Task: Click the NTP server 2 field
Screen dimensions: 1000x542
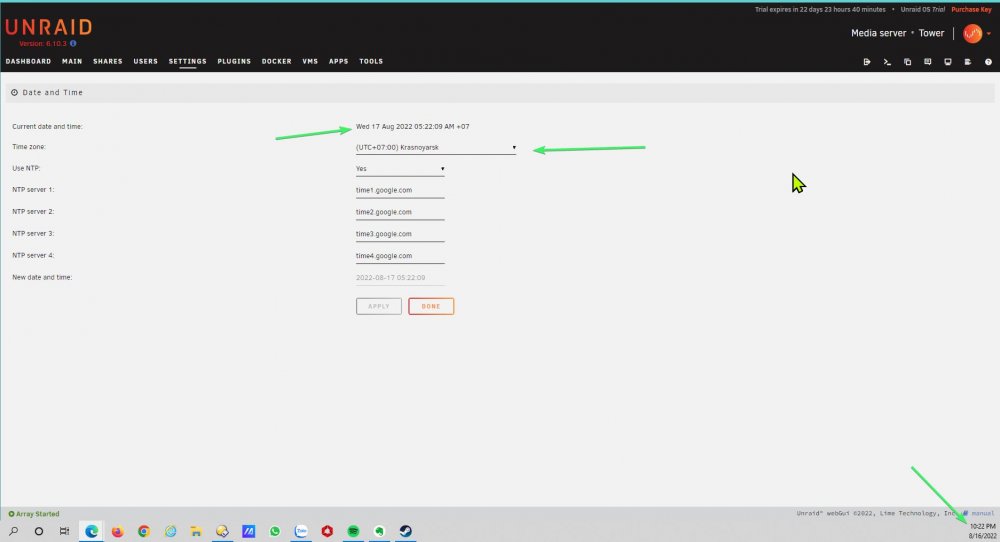Action: pyautogui.click(x=400, y=212)
